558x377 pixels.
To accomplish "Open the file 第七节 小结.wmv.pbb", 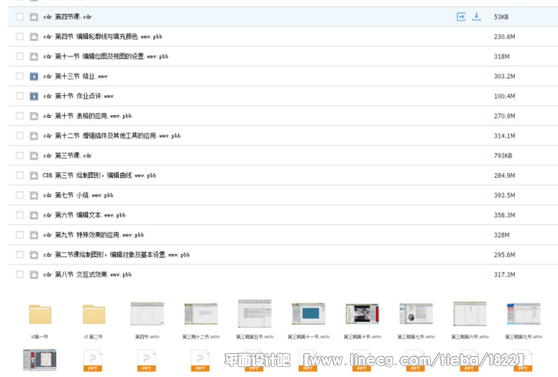I will [78, 195].
